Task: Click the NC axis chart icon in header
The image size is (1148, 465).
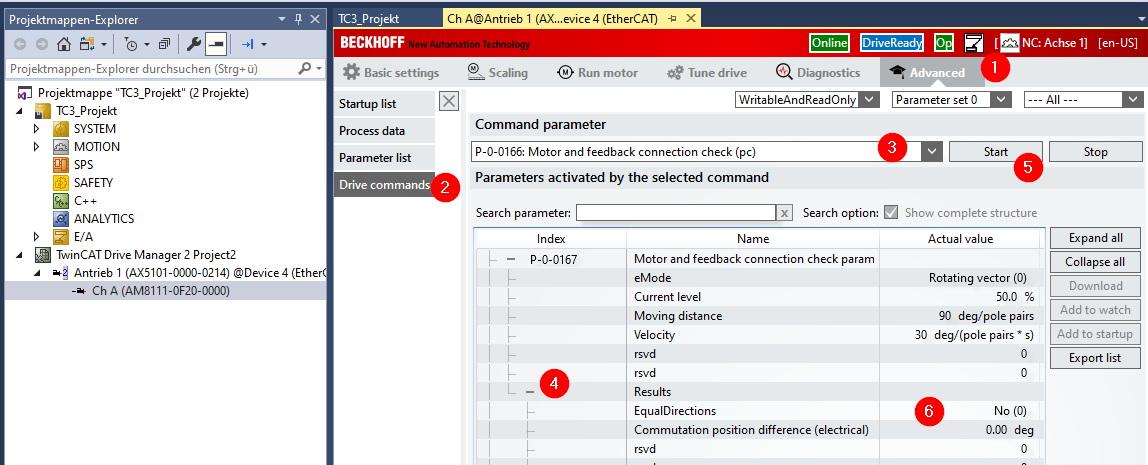Action: pos(1008,43)
